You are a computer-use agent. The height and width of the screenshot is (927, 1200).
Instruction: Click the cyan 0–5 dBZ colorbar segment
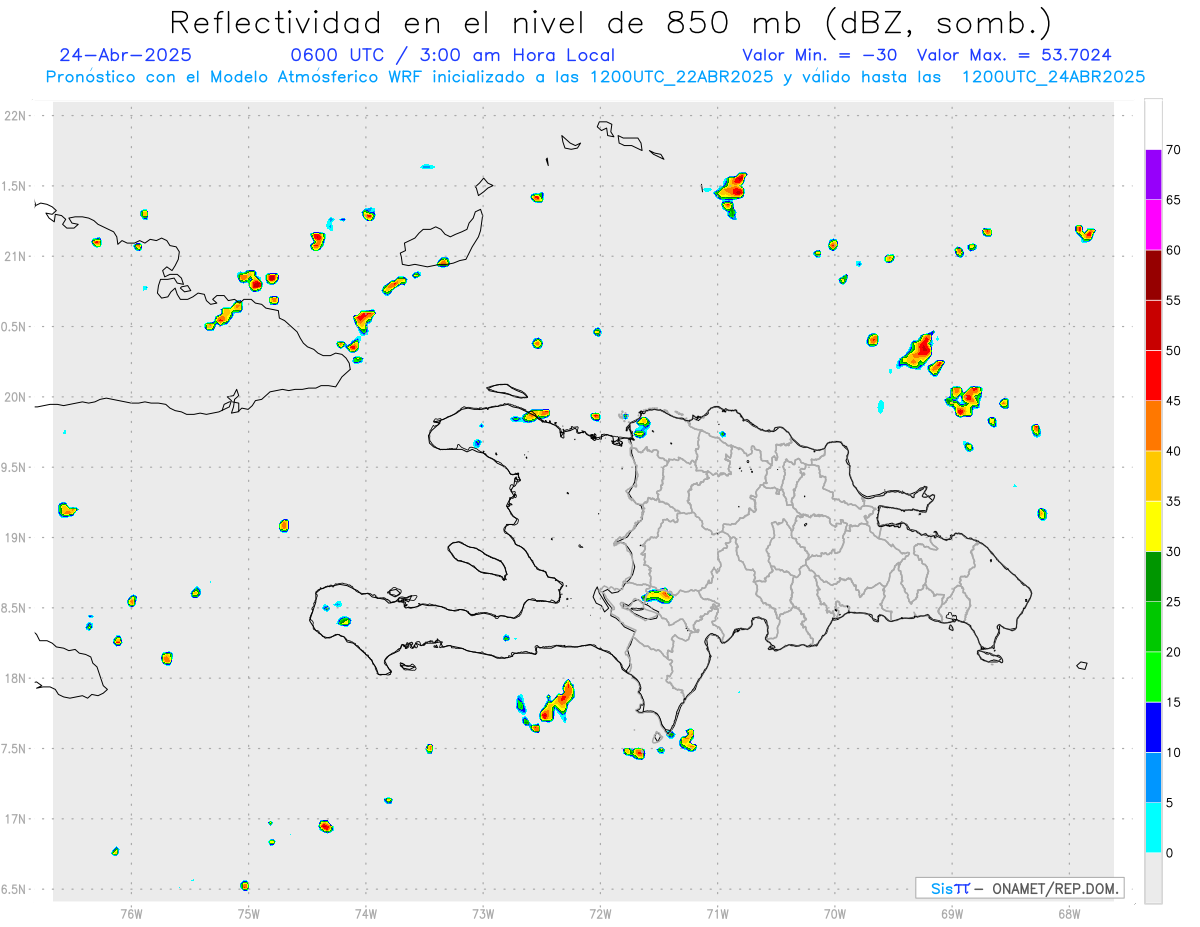pos(1153,828)
